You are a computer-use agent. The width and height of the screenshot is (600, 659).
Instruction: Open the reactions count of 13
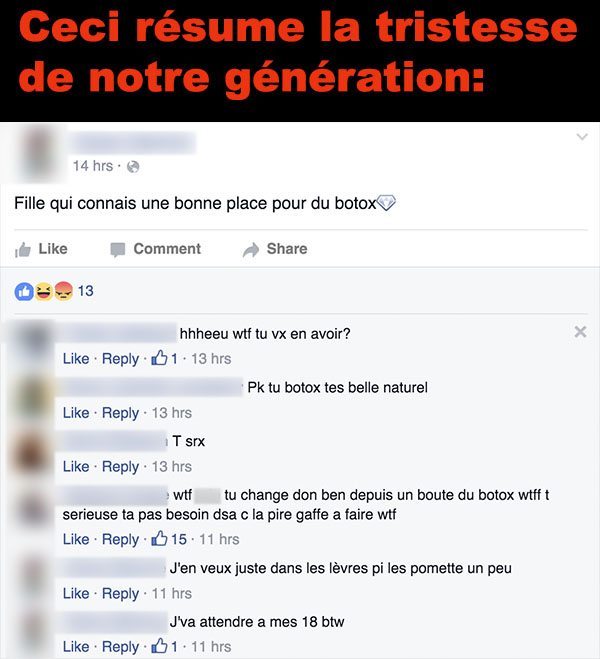[x=86, y=291]
